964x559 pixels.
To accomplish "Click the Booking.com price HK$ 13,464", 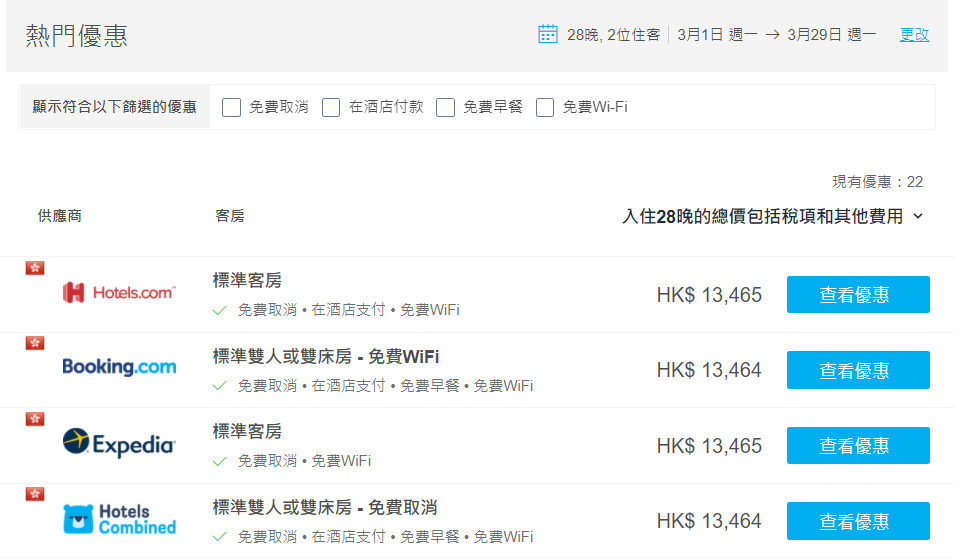I will click(709, 370).
